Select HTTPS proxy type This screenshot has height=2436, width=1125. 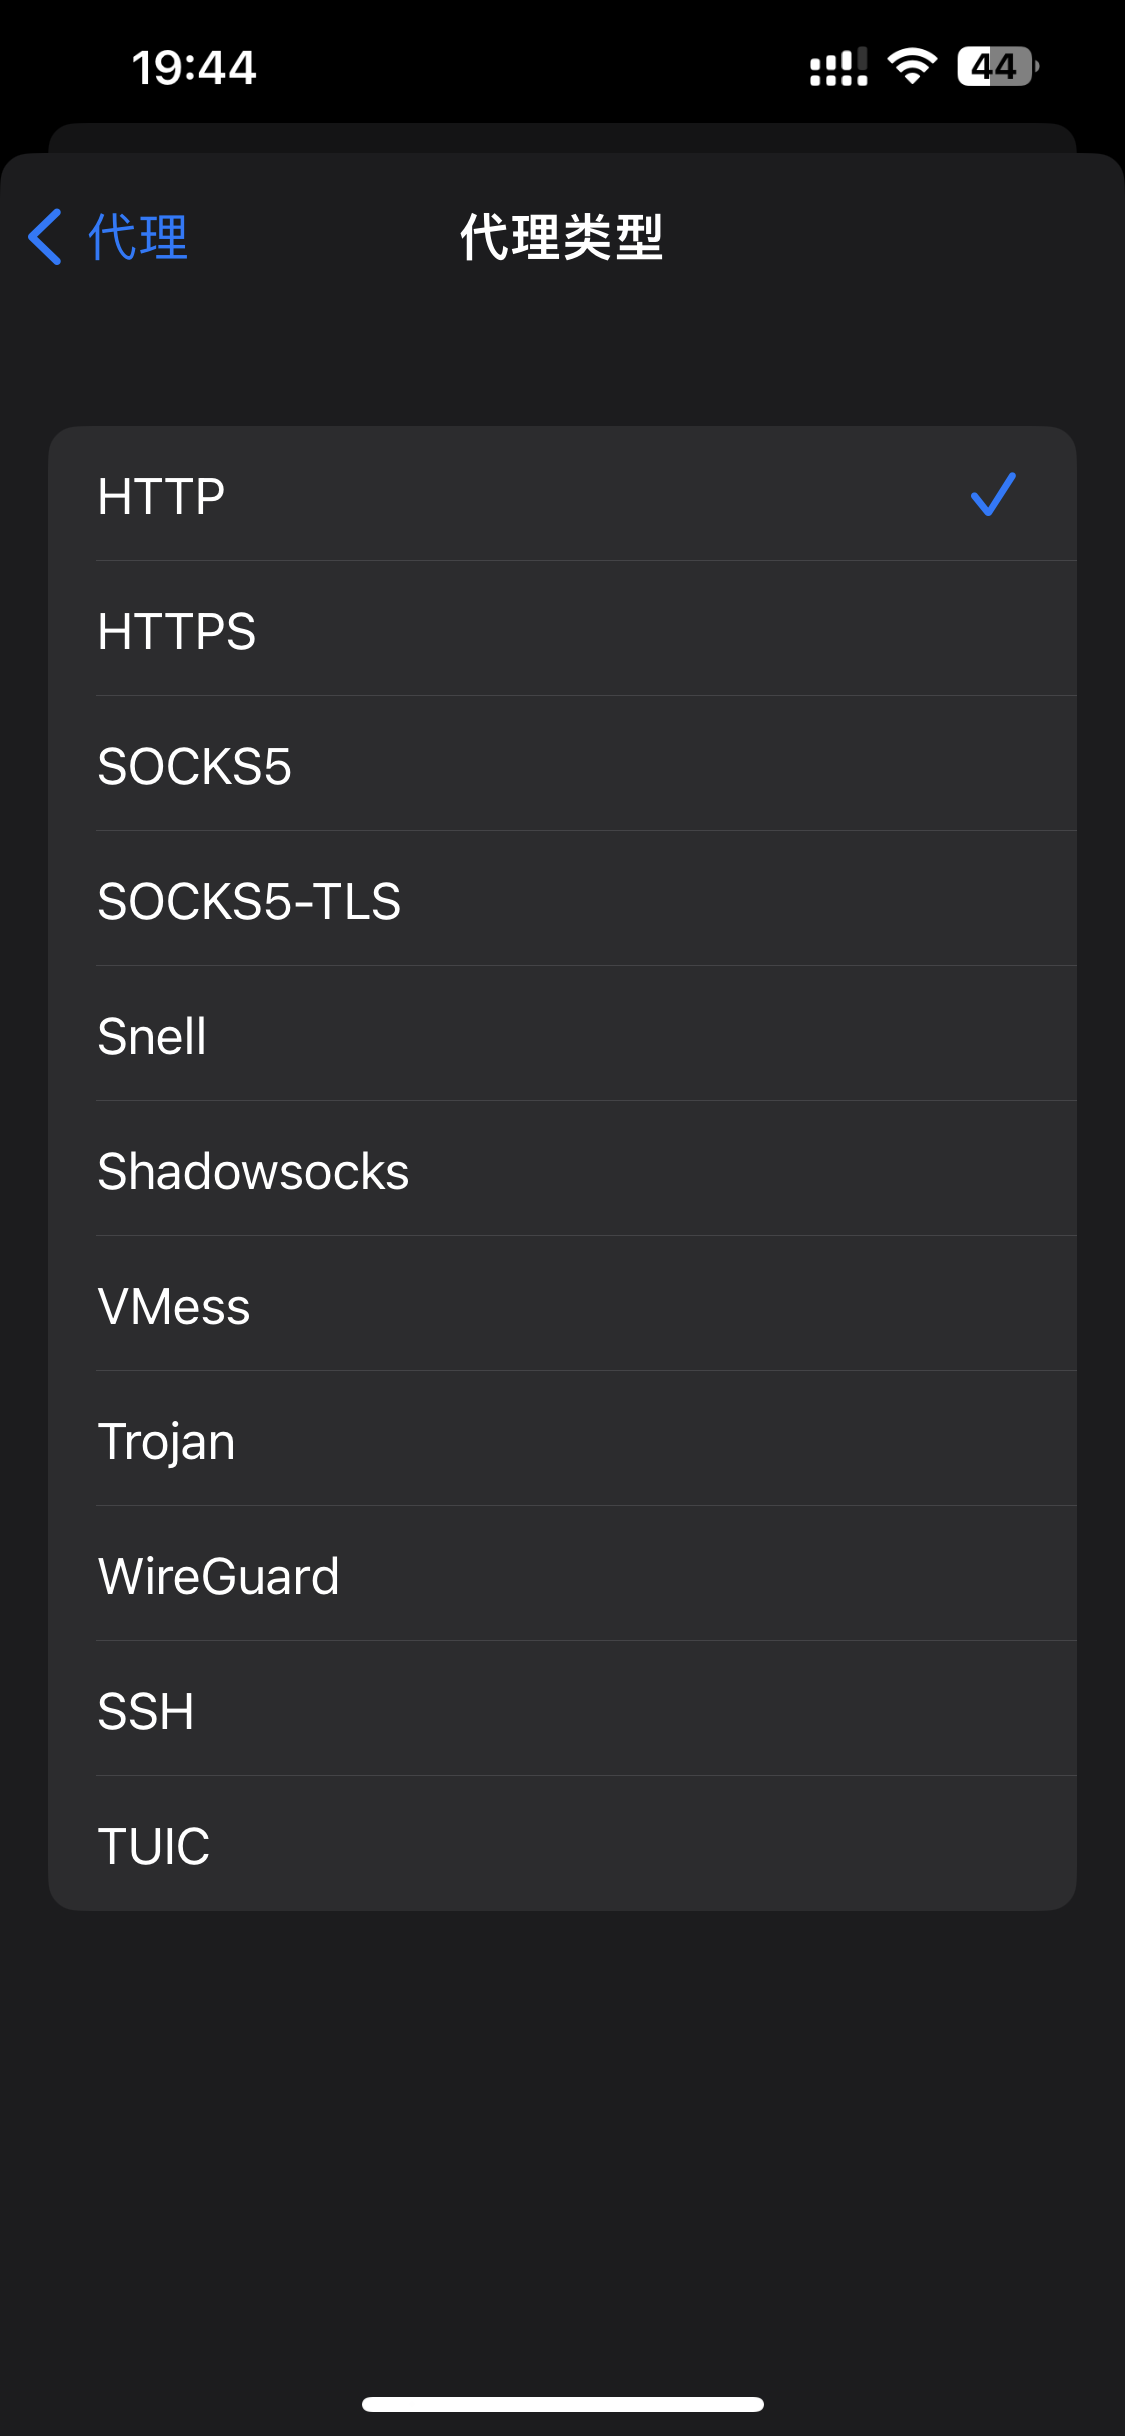(561, 630)
